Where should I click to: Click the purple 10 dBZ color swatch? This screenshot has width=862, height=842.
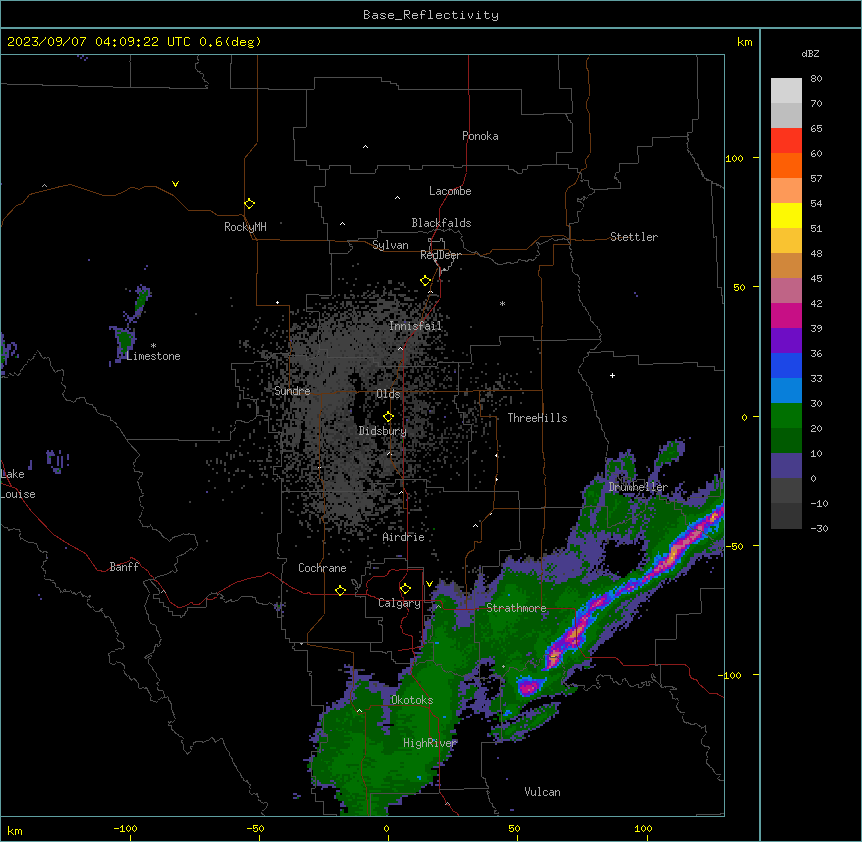click(786, 466)
